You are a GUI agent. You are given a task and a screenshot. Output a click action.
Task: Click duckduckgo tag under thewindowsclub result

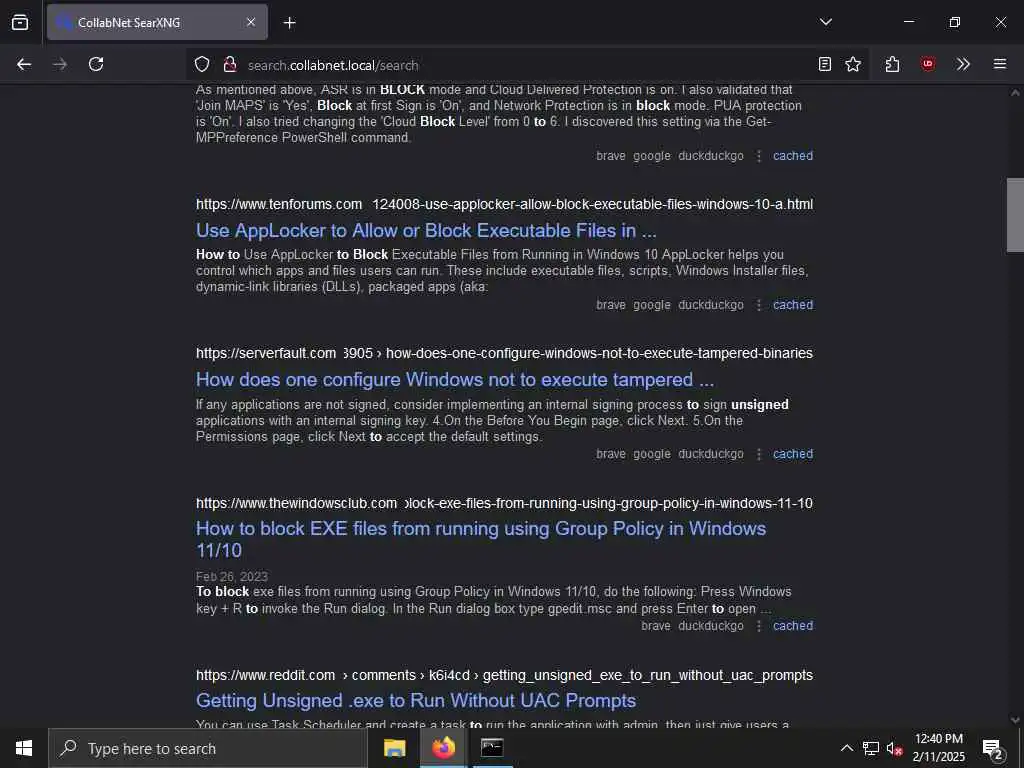711,626
